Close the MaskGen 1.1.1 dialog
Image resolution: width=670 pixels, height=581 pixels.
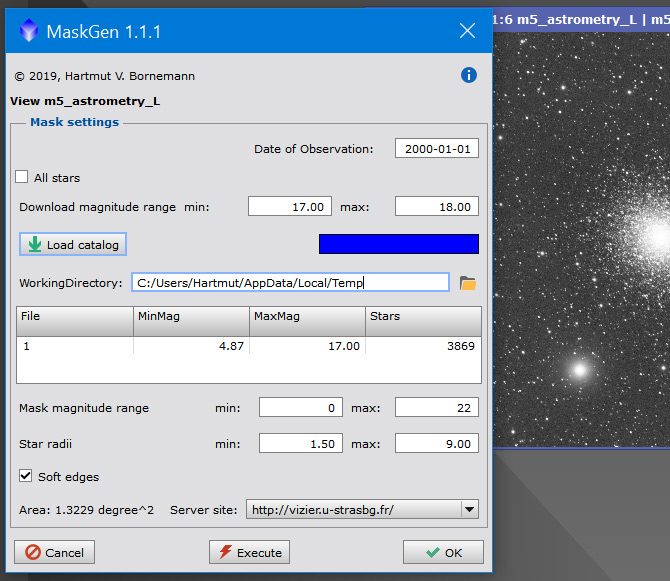(467, 30)
